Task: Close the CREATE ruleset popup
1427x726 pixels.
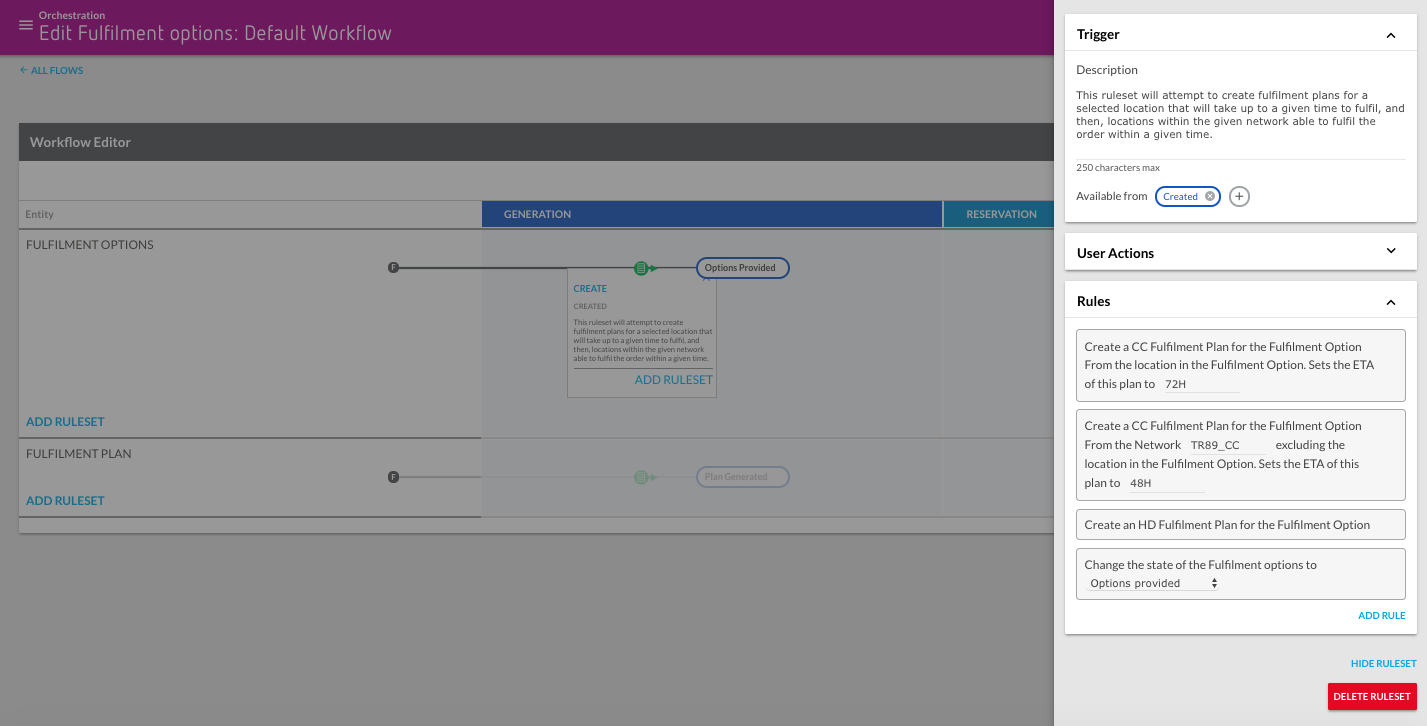Action: (x=706, y=279)
